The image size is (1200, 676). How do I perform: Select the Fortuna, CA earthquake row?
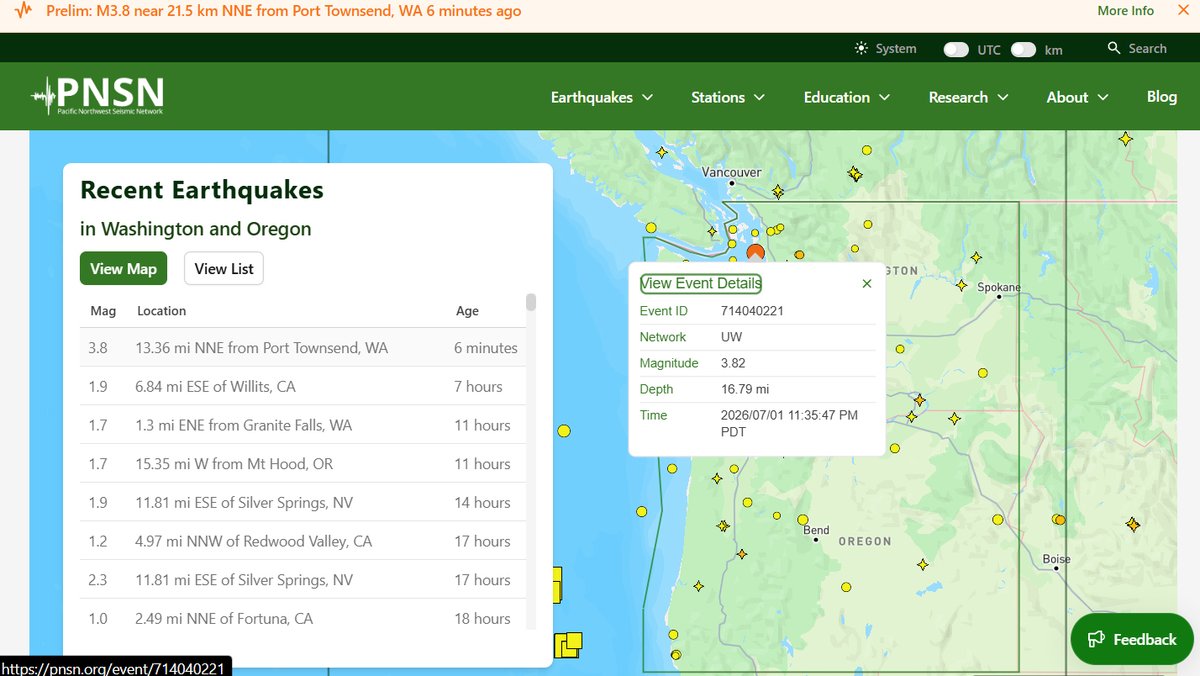point(302,618)
